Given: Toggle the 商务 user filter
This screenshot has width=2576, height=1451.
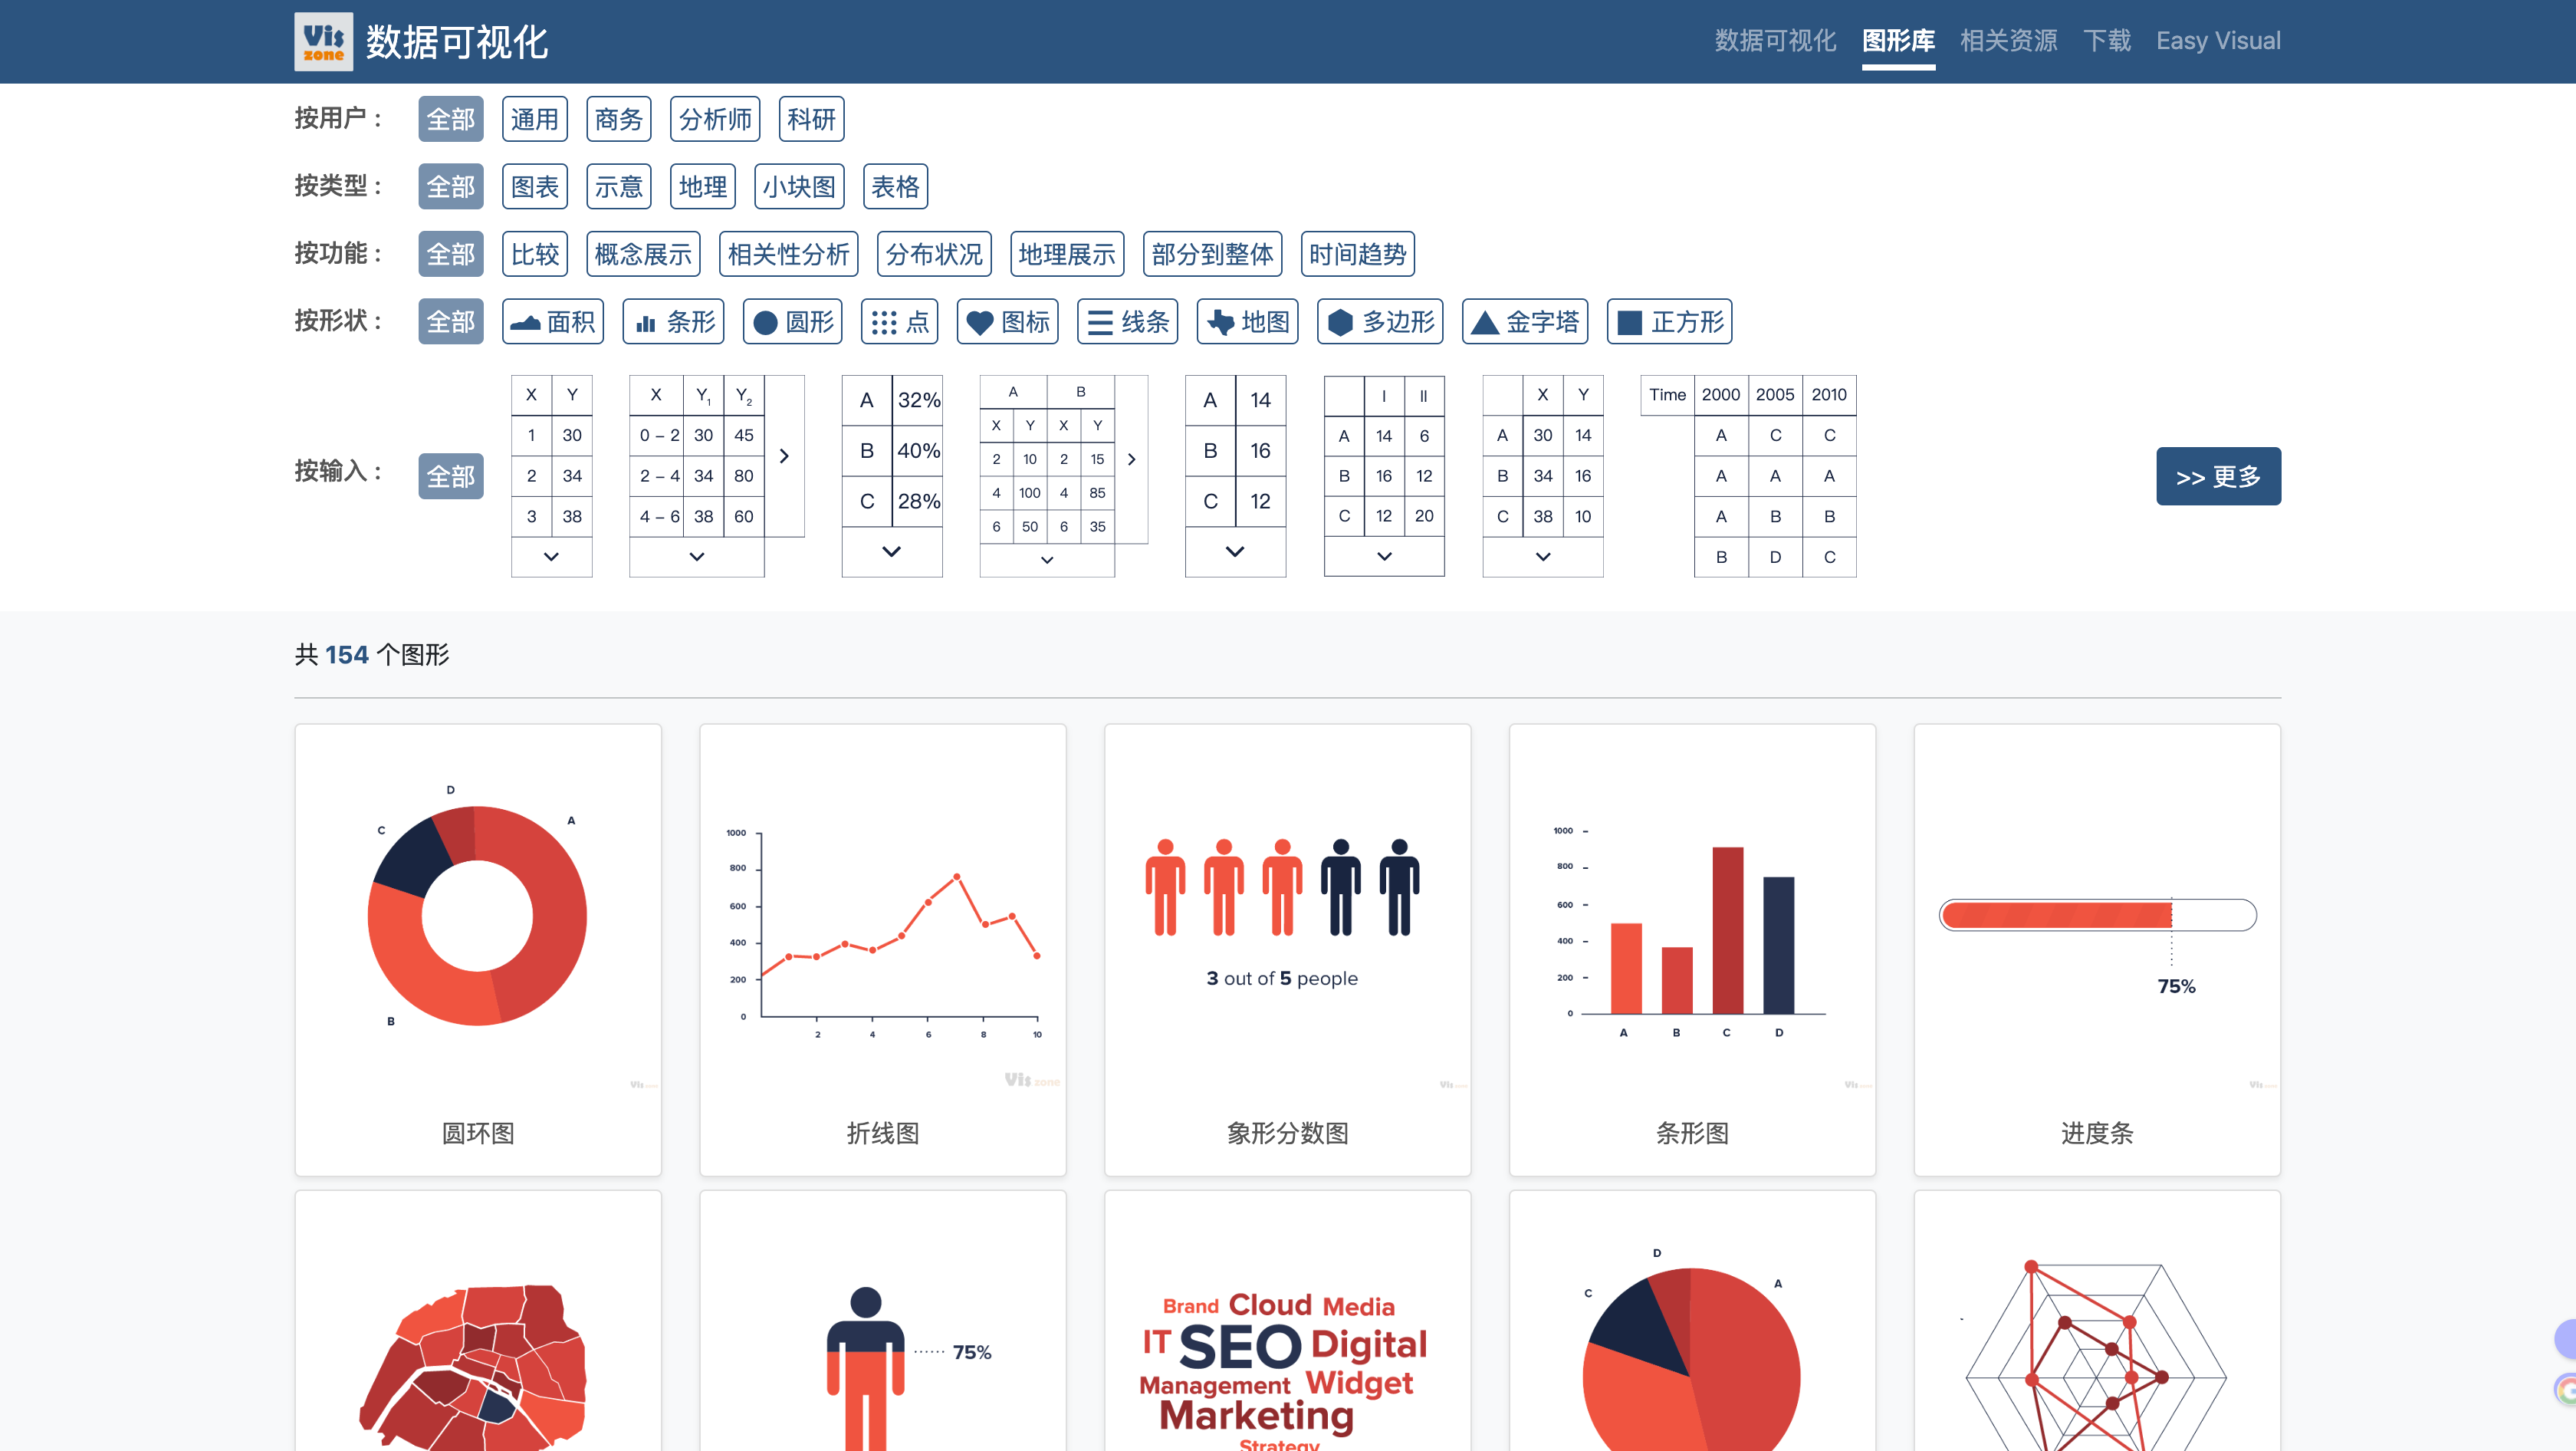Looking at the screenshot, I should click(x=618, y=119).
